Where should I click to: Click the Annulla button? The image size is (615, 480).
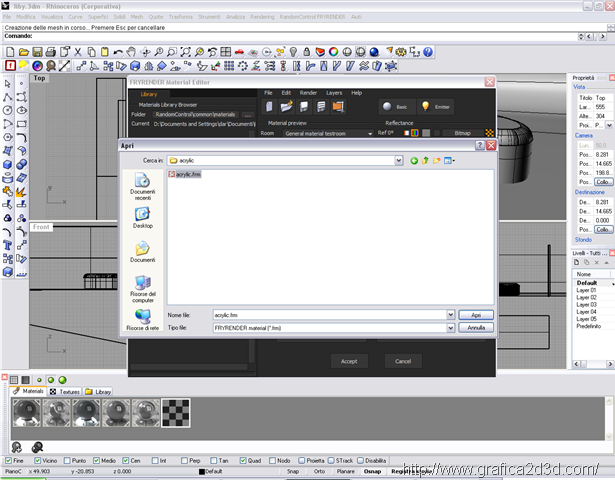476,327
